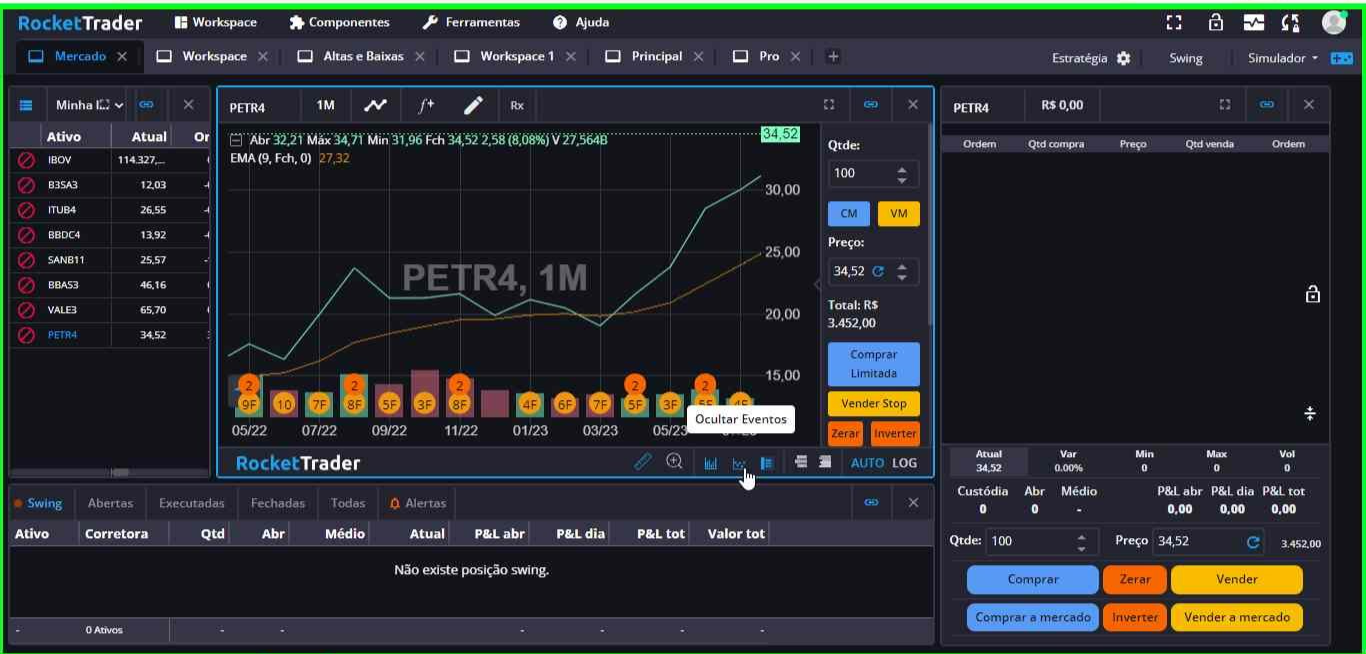Adjust the Preço stepper in chart panel

click(x=902, y=271)
